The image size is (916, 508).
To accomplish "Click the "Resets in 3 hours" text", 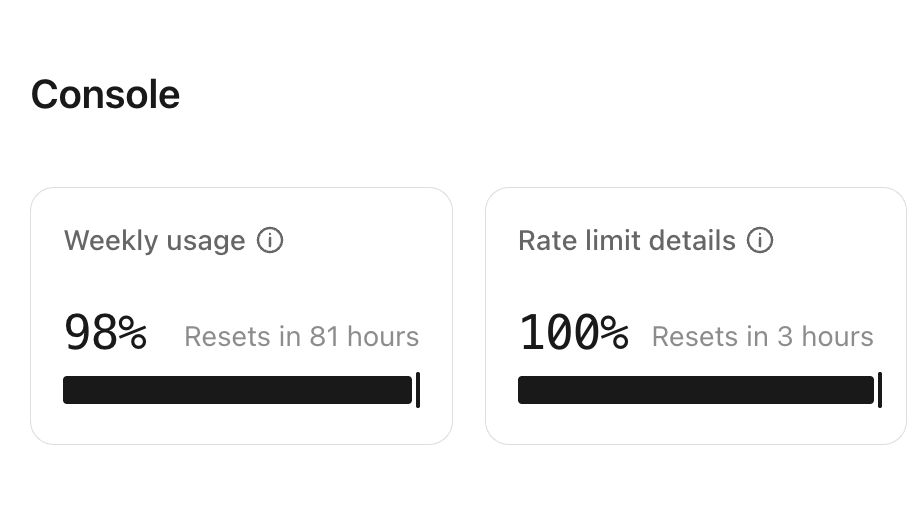I will (762, 337).
